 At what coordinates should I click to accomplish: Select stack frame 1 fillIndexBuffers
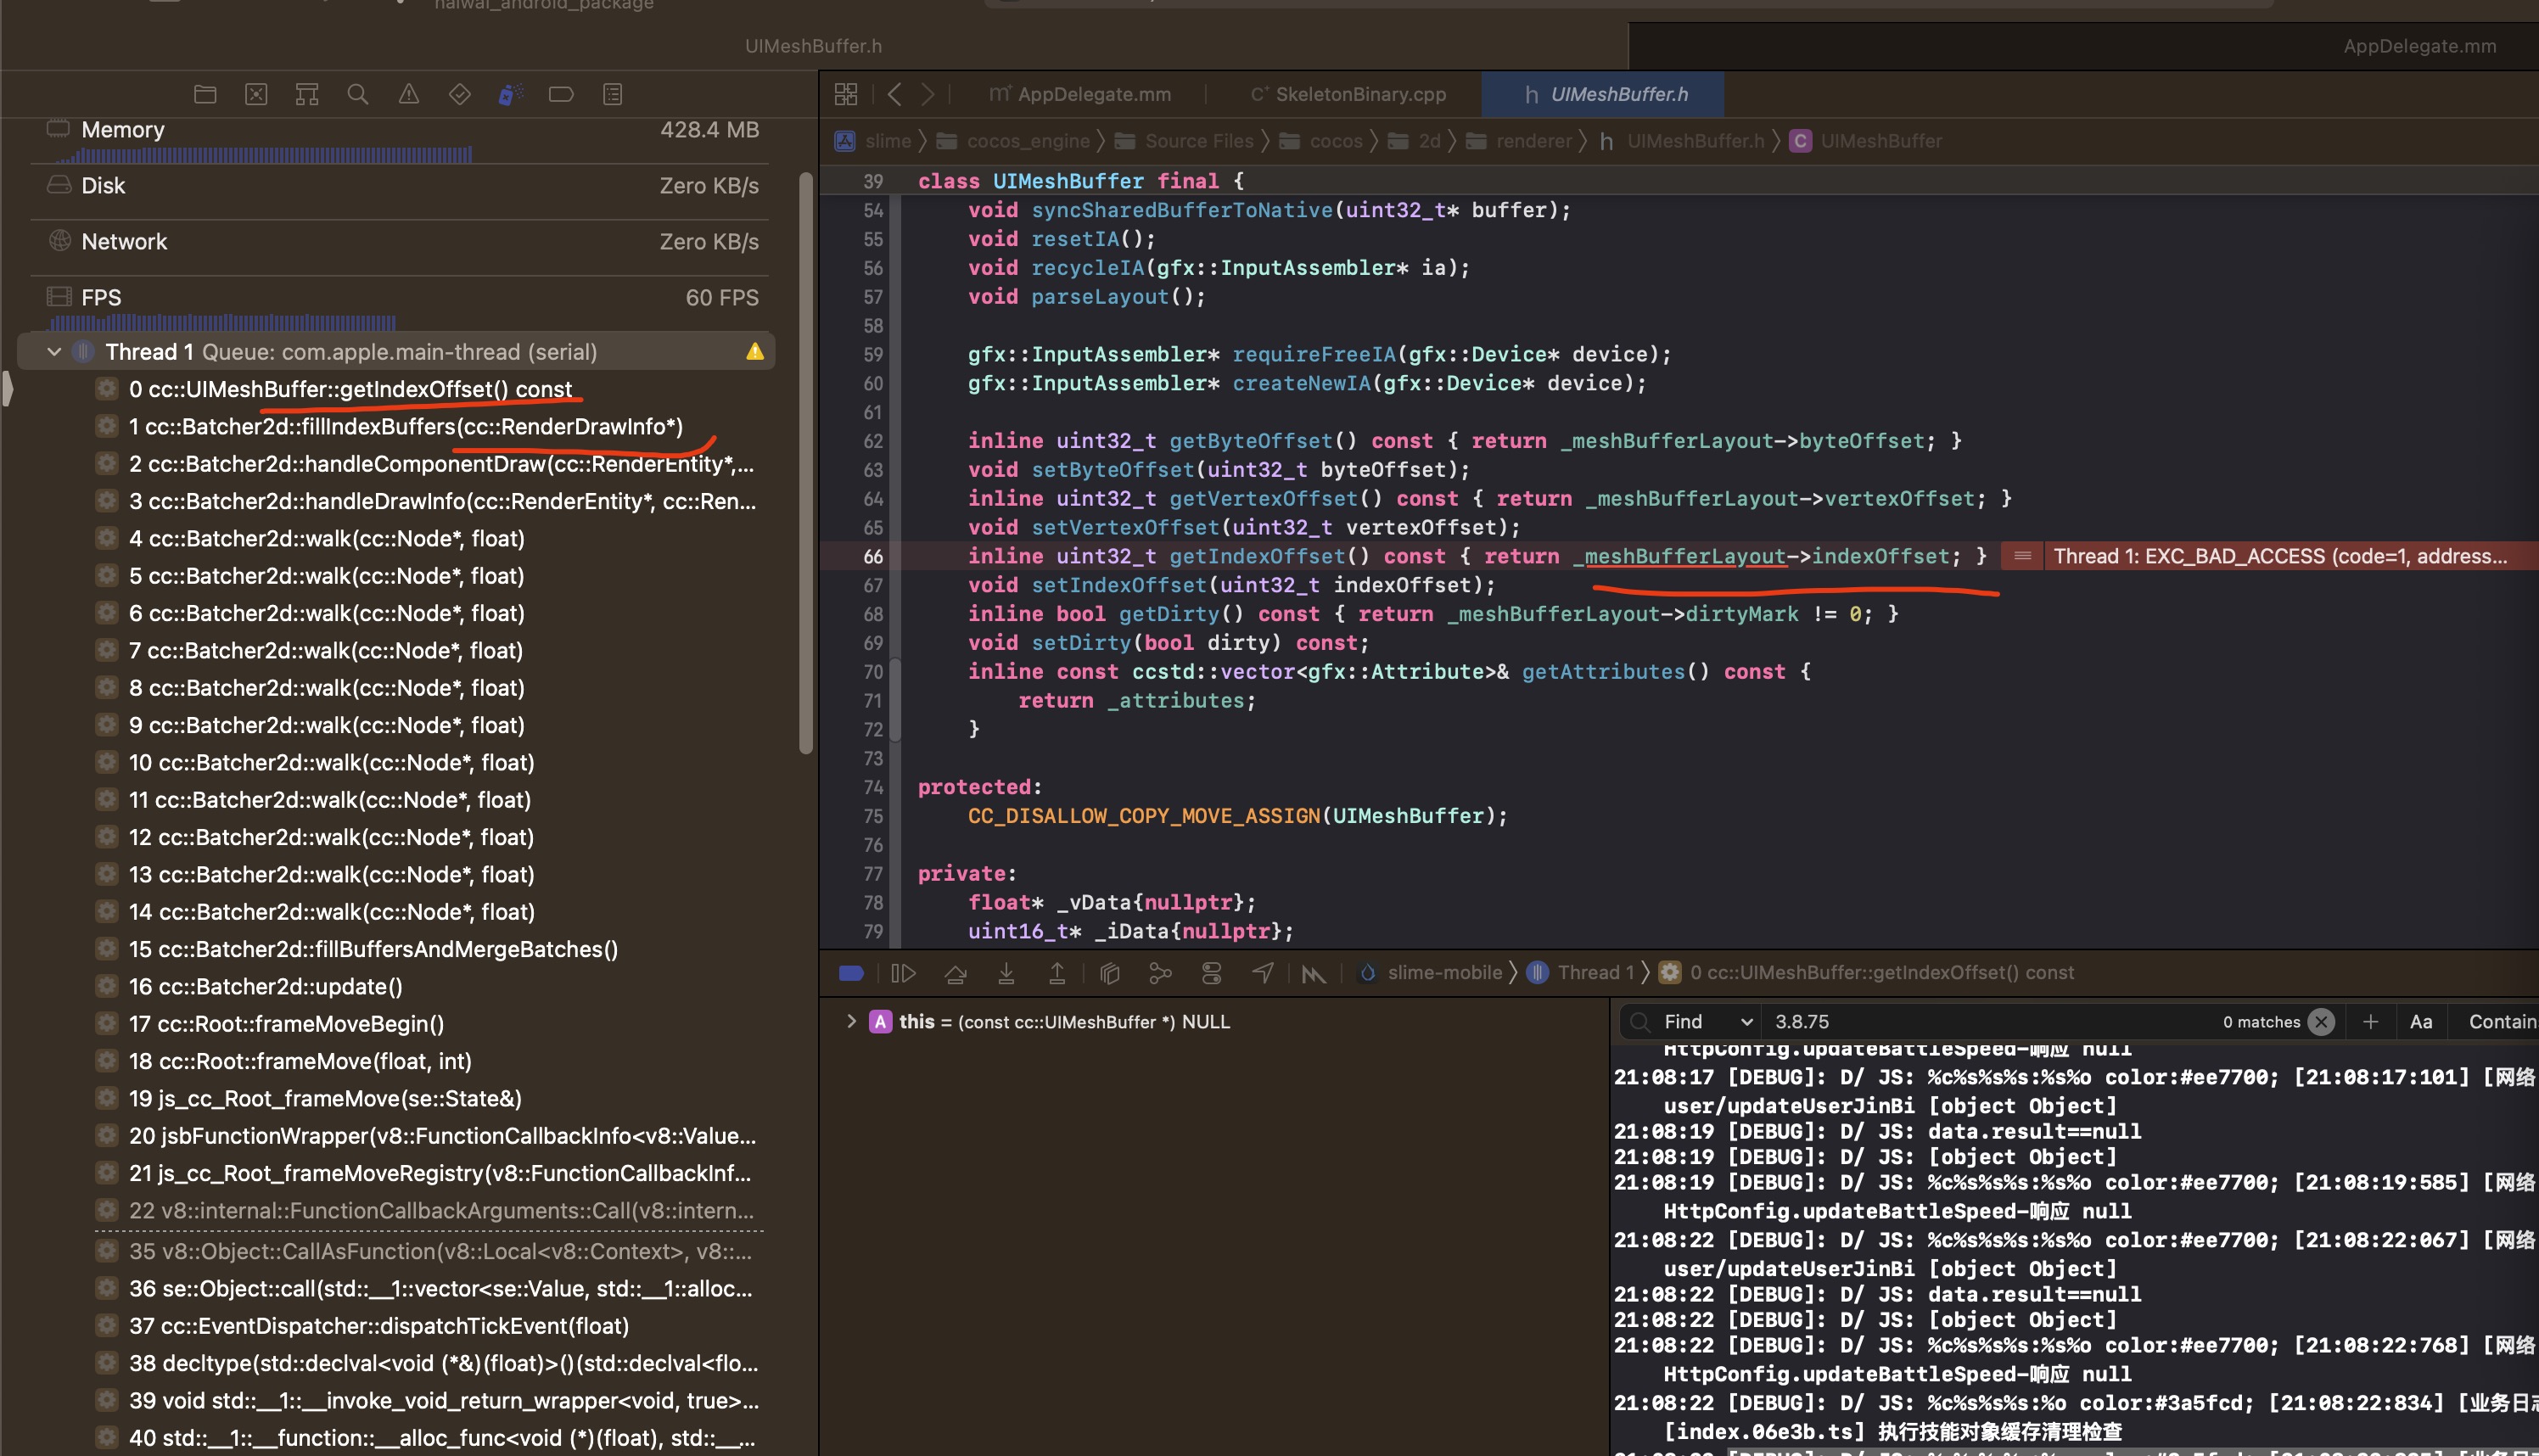pyautogui.click(x=405, y=427)
